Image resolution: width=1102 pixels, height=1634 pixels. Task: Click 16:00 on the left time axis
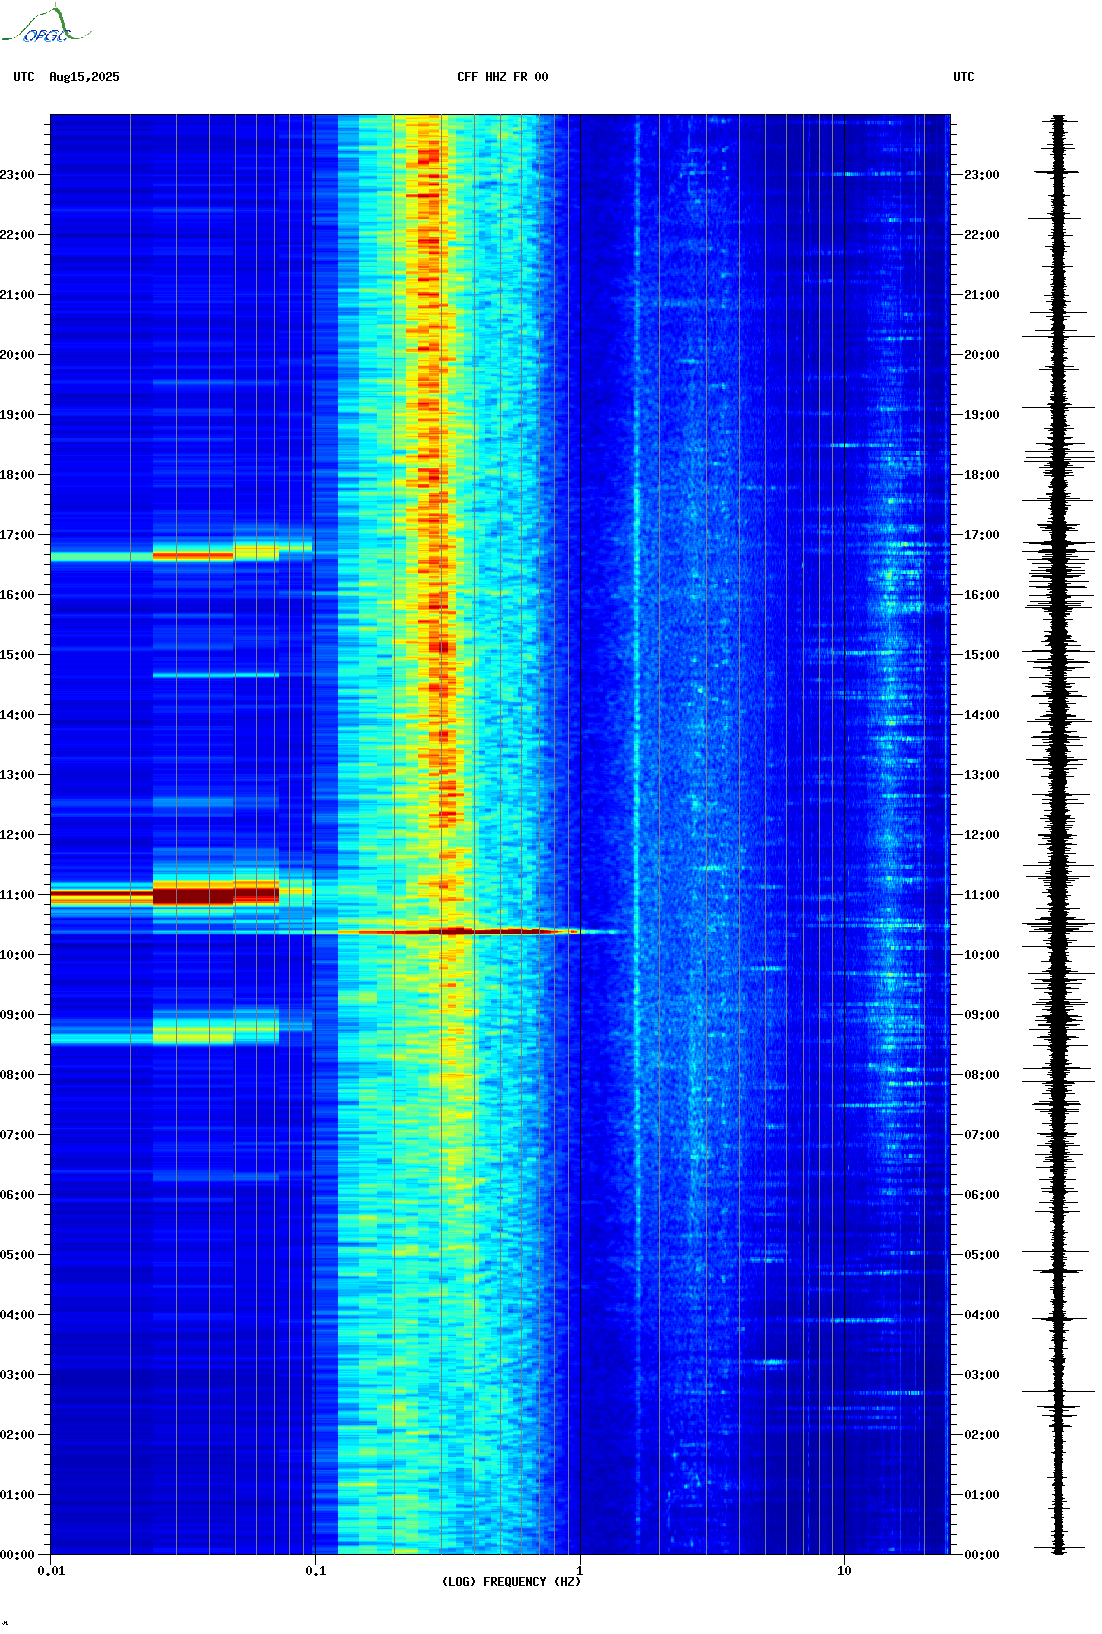point(17,595)
